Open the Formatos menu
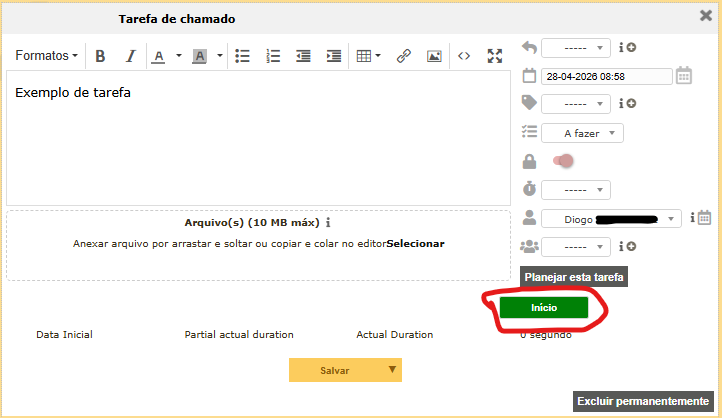 click(46, 56)
